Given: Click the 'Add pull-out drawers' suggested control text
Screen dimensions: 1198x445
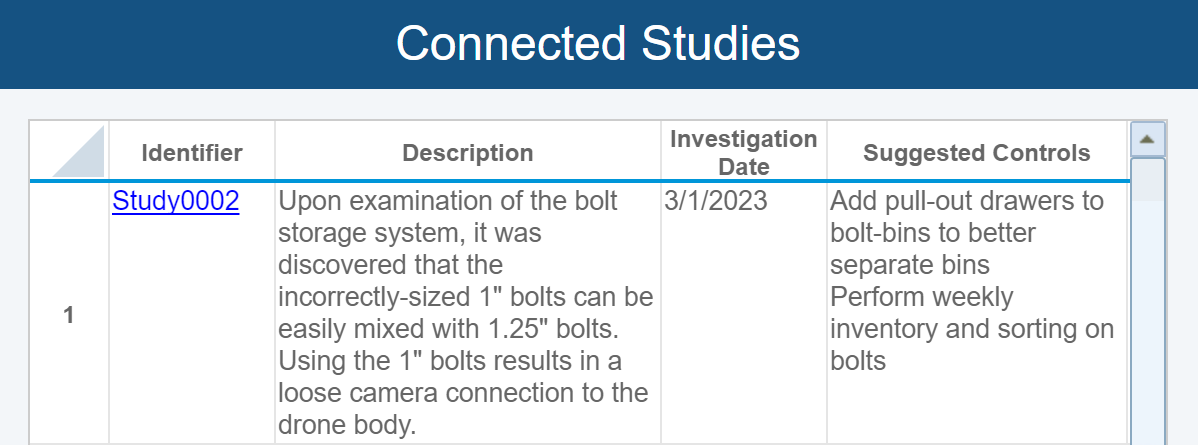Looking at the screenshot, I should tap(966, 202).
